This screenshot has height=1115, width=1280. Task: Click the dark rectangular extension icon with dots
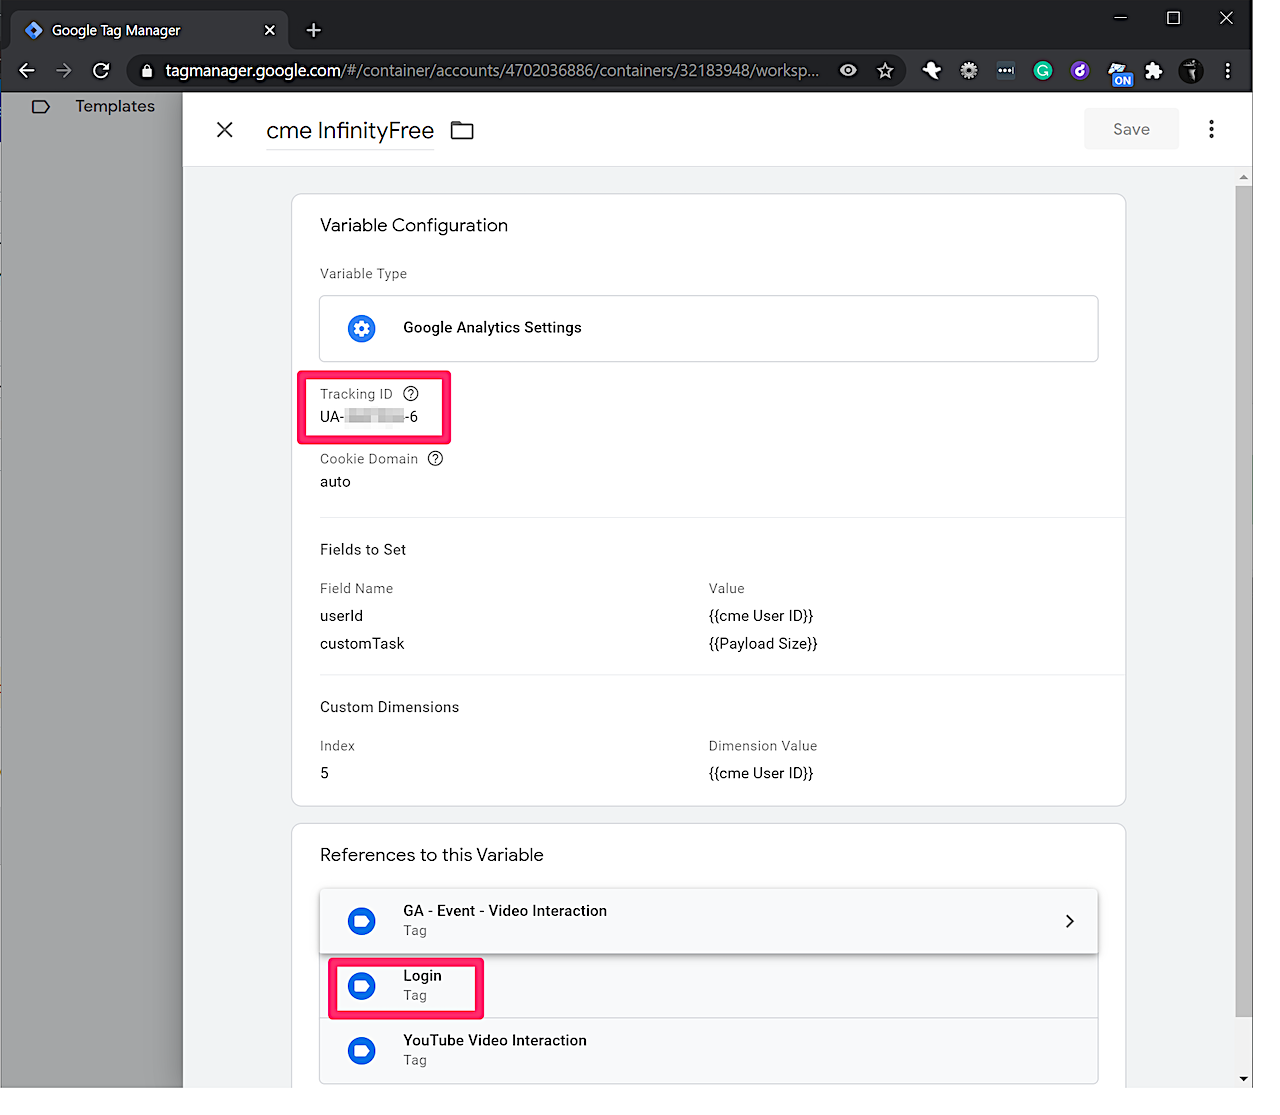point(1006,70)
